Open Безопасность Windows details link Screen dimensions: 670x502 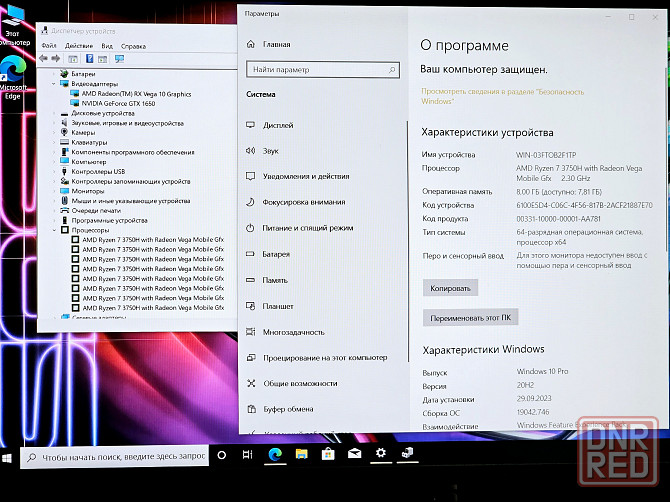coord(502,96)
